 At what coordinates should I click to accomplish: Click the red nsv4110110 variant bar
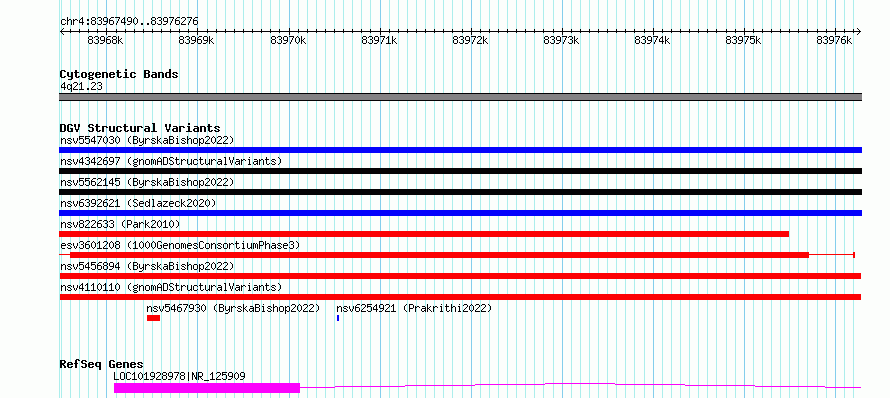[x=460, y=297]
